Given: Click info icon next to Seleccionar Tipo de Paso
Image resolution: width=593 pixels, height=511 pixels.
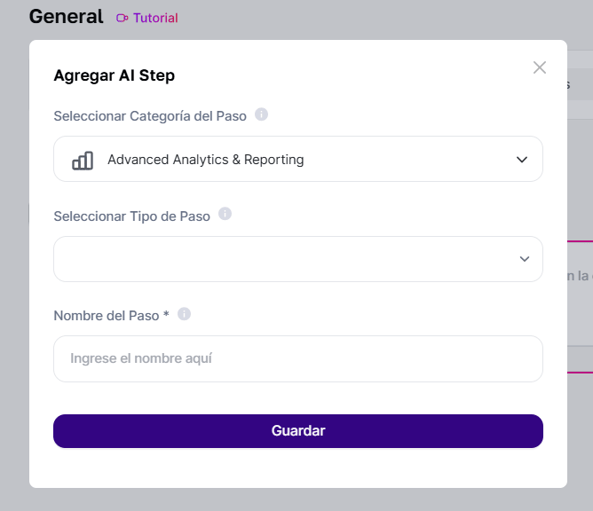Looking at the screenshot, I should point(225,214).
